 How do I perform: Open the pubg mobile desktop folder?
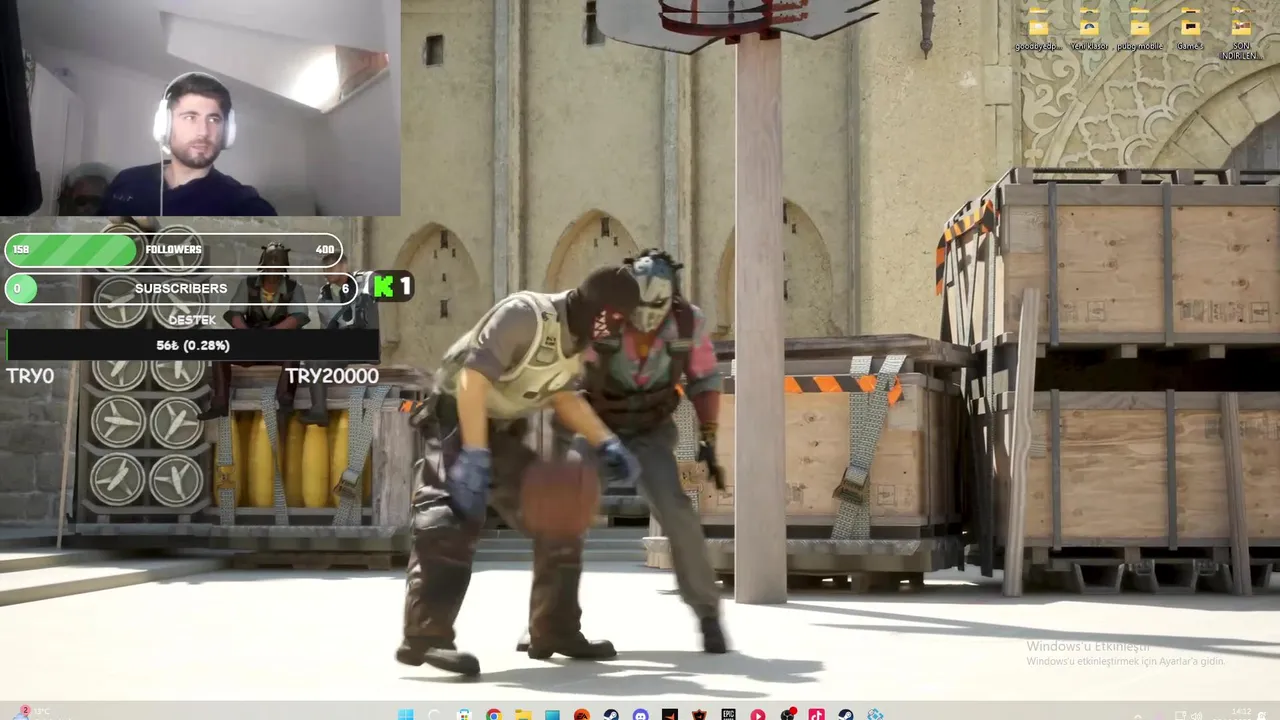(x=1139, y=31)
